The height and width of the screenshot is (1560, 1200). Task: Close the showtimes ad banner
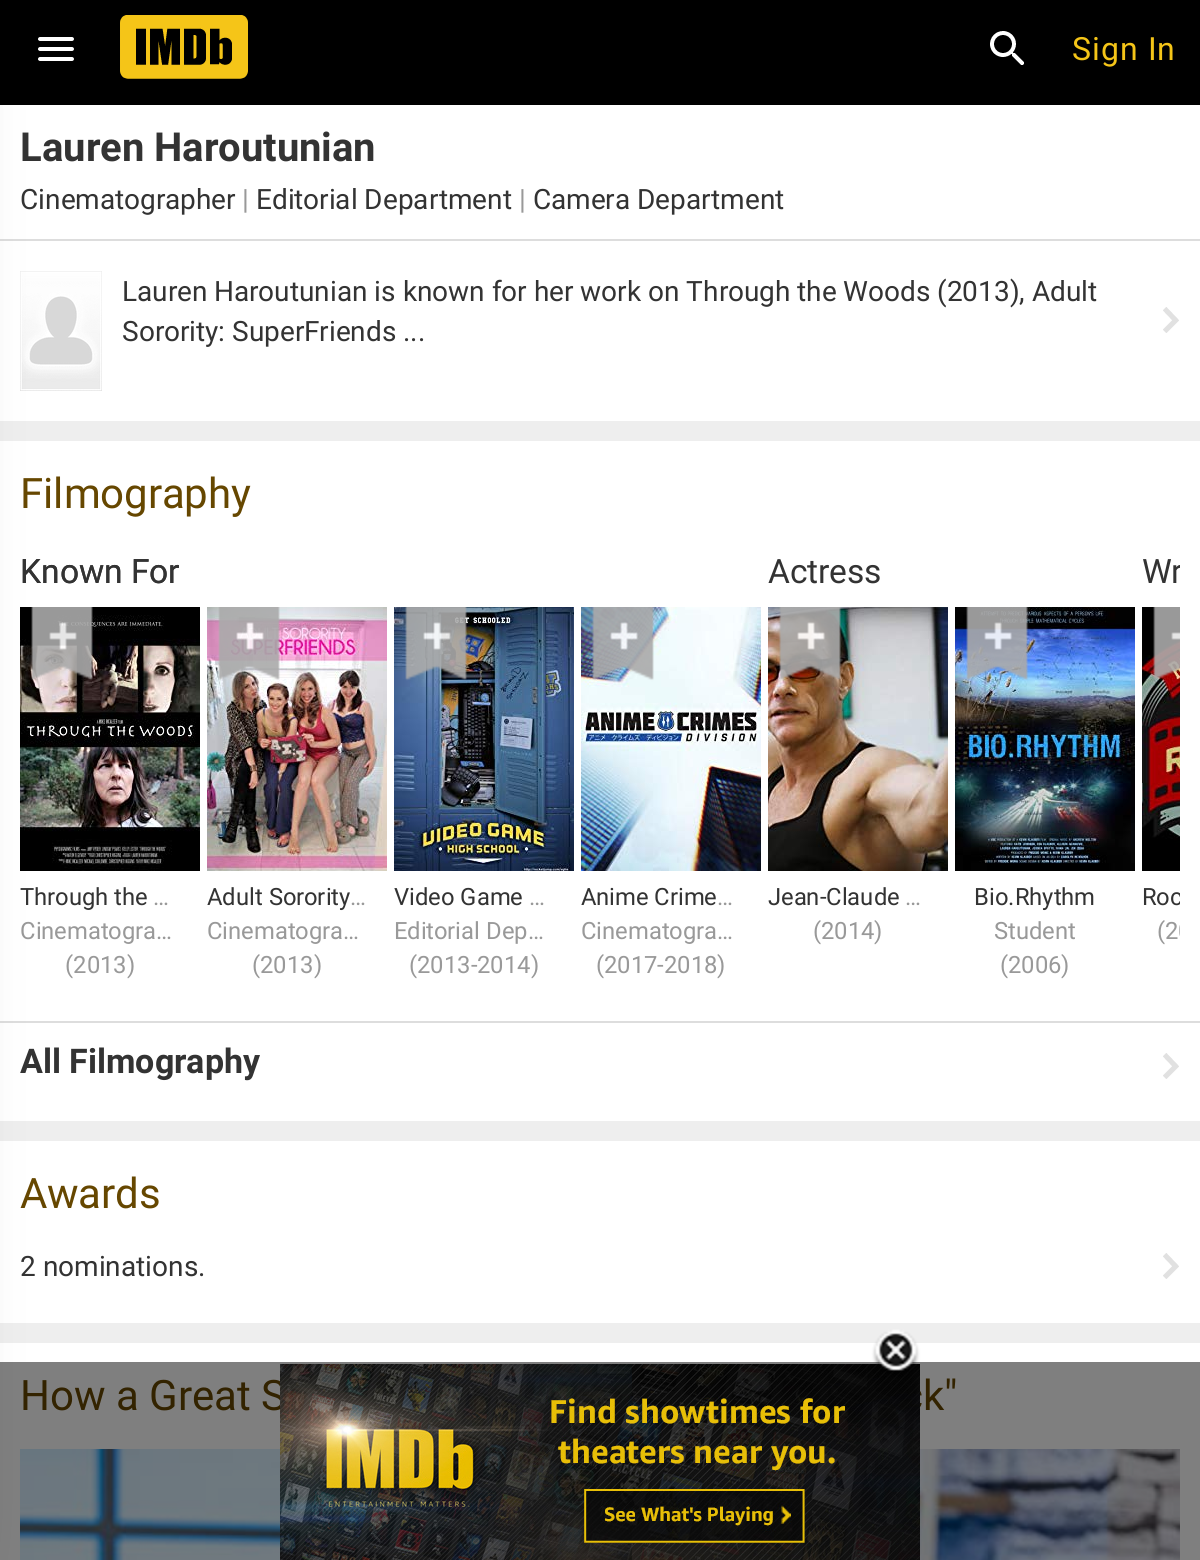896,1351
